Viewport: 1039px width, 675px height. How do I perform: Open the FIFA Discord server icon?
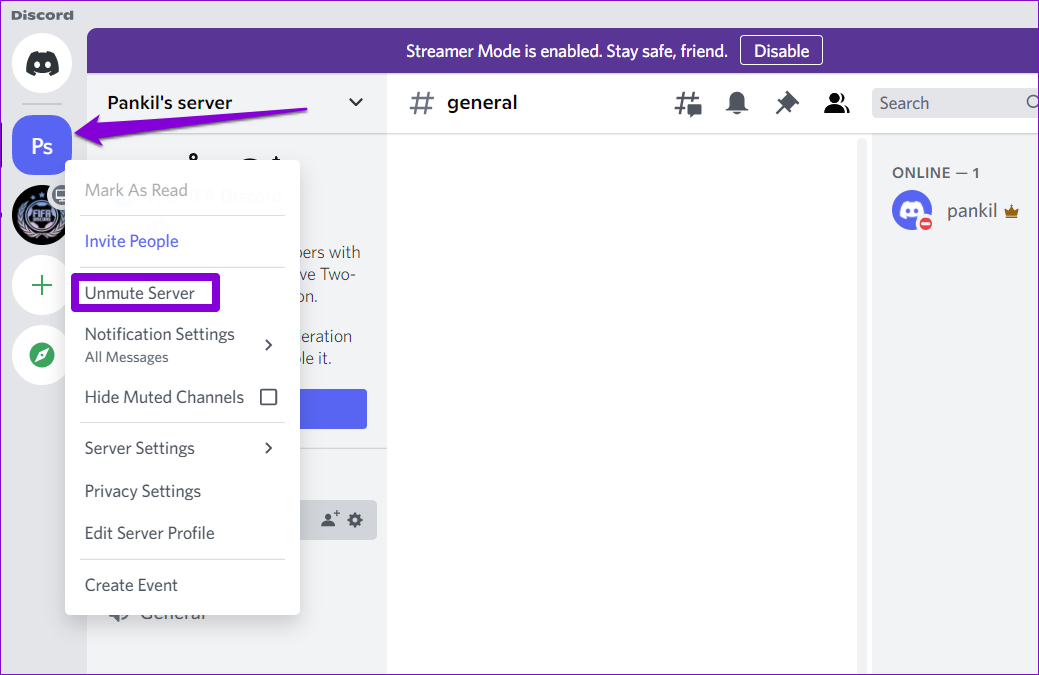point(39,215)
